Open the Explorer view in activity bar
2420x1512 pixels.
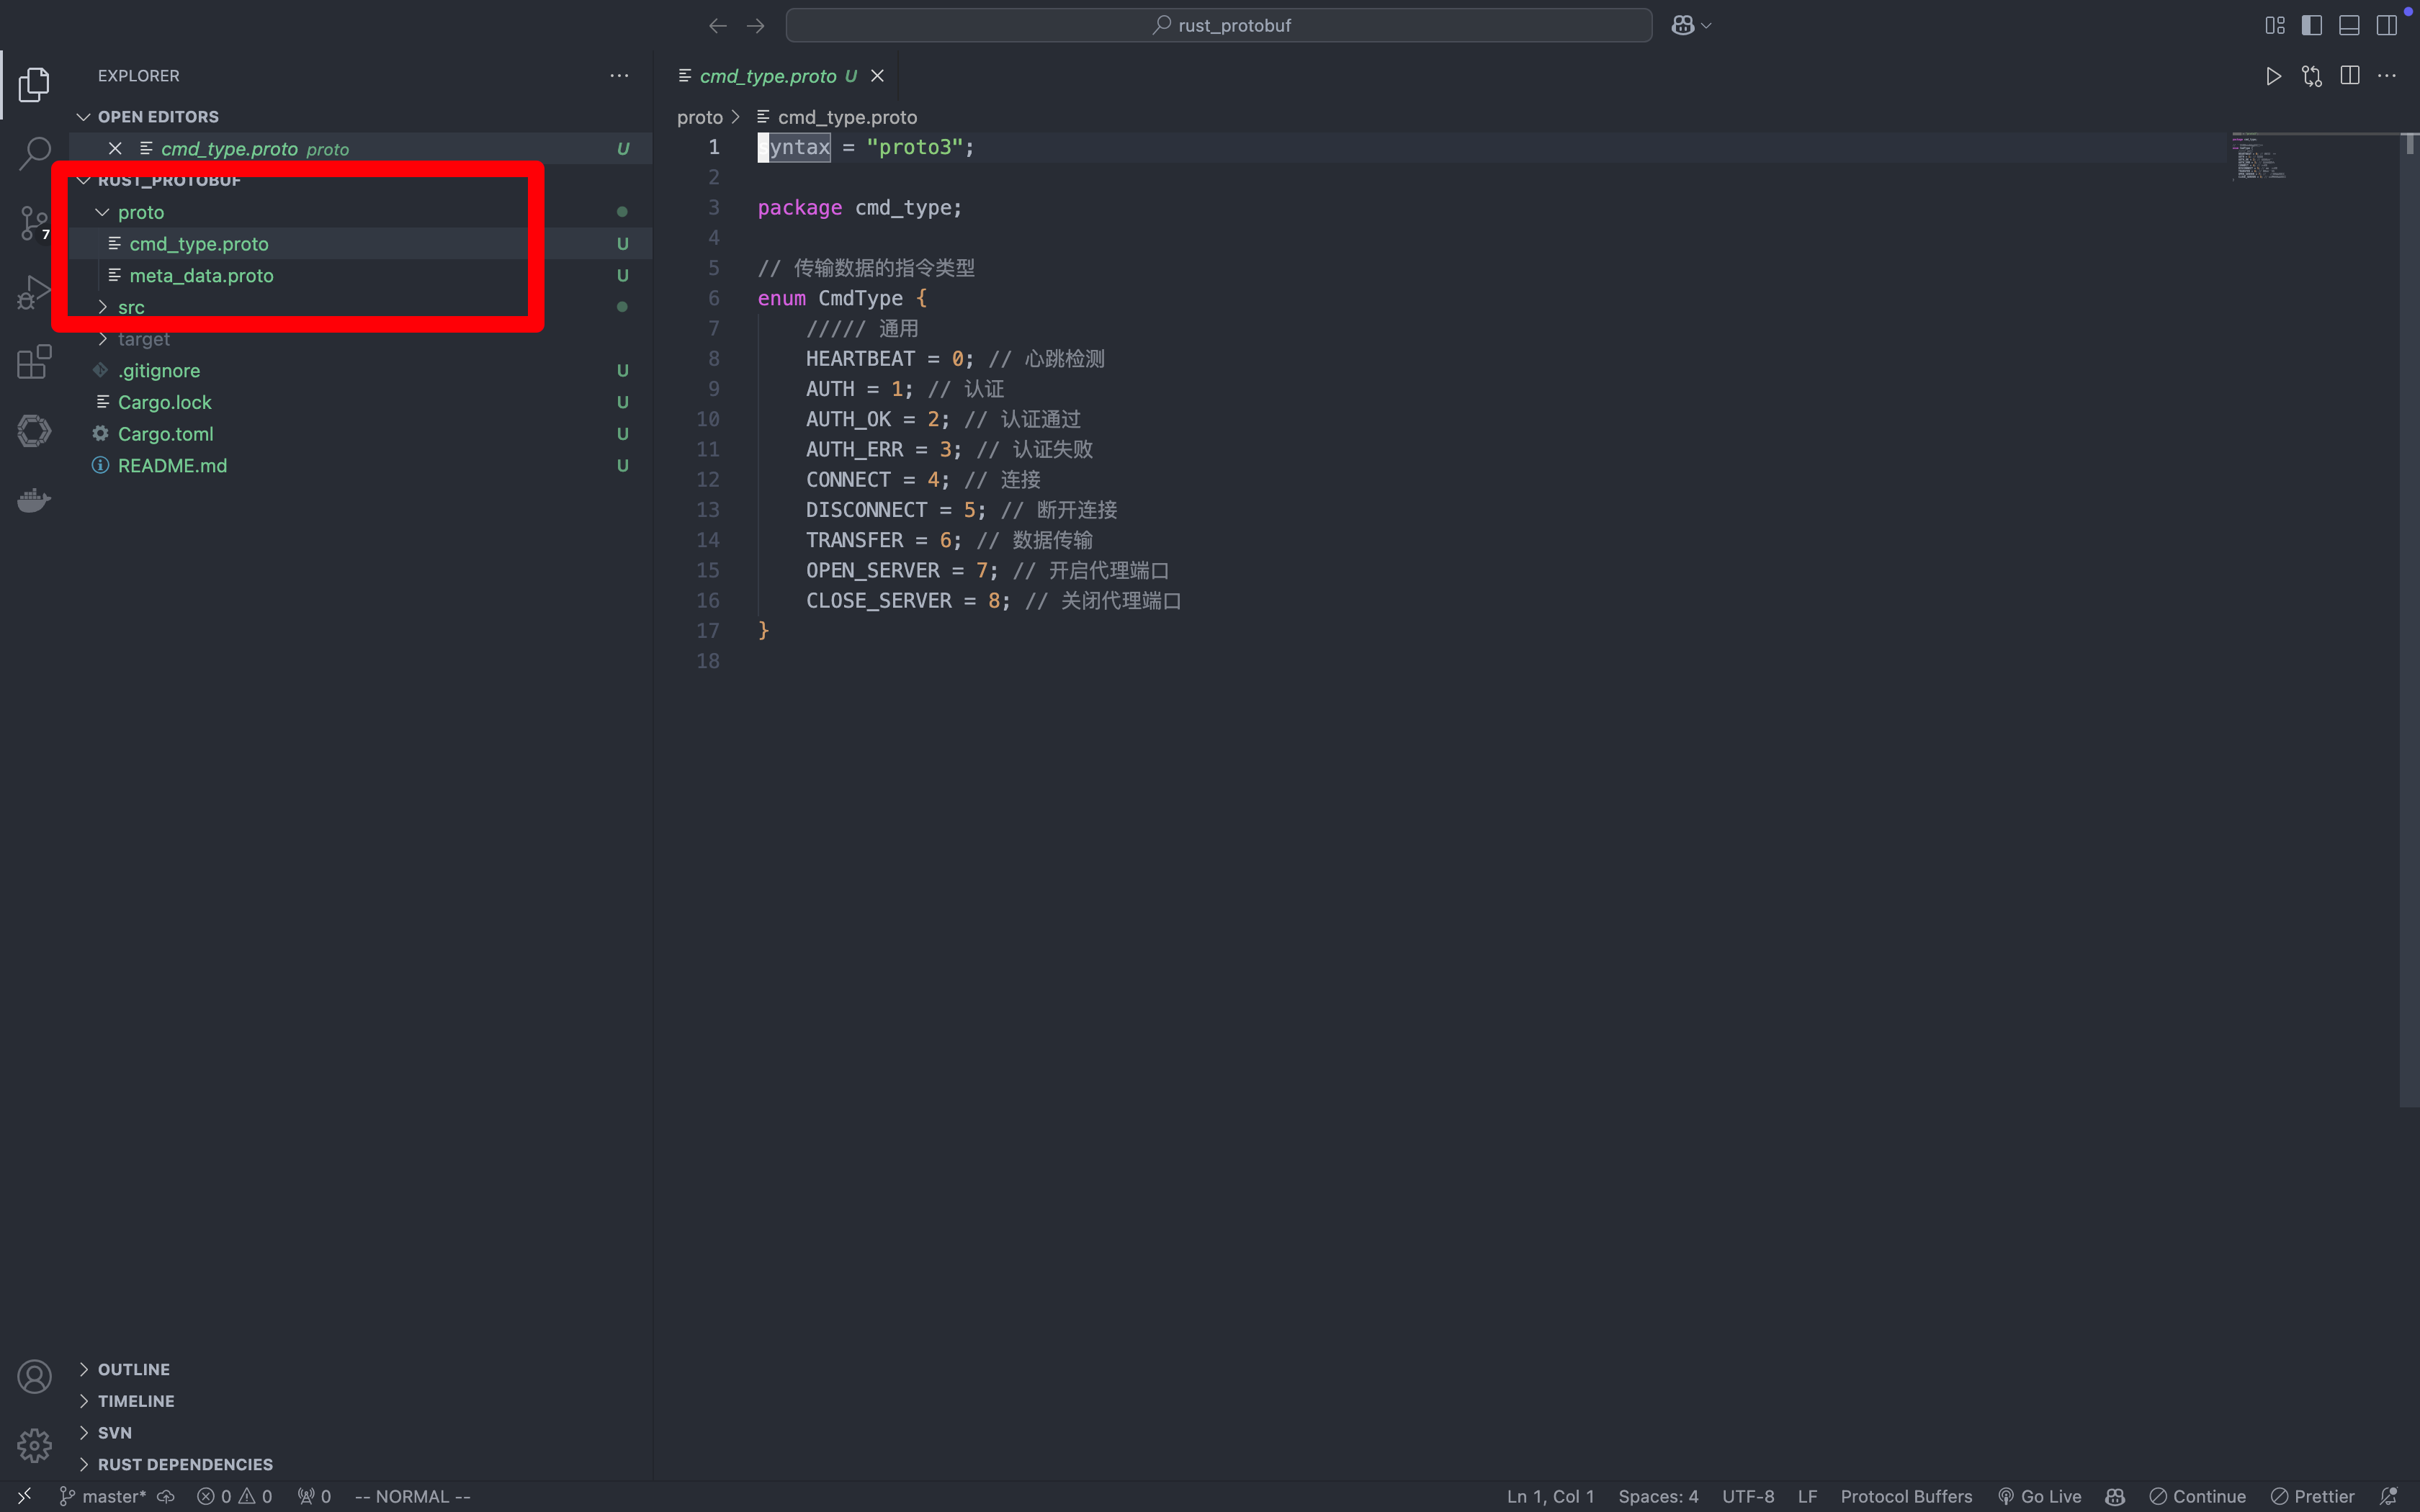34,85
